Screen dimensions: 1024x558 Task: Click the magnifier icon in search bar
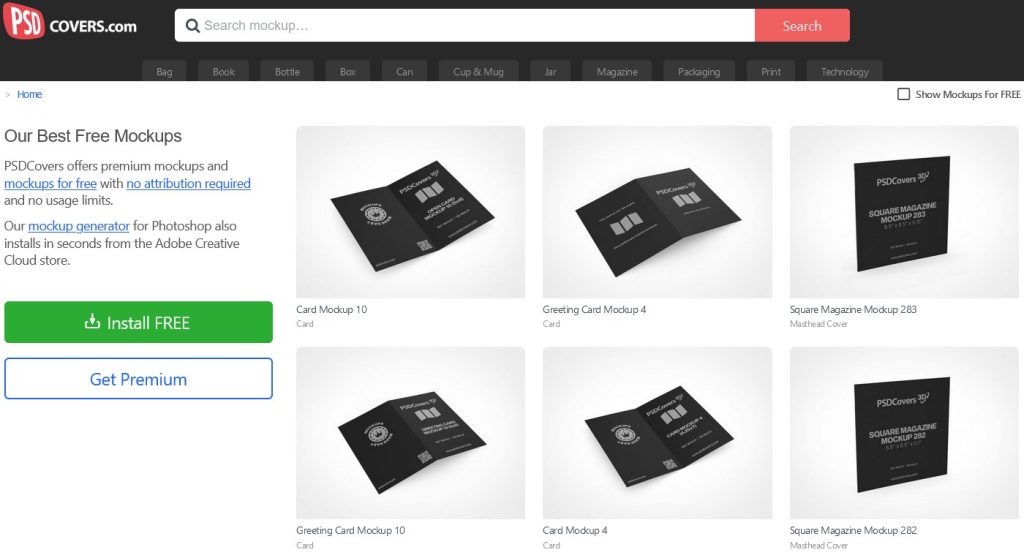(x=191, y=26)
